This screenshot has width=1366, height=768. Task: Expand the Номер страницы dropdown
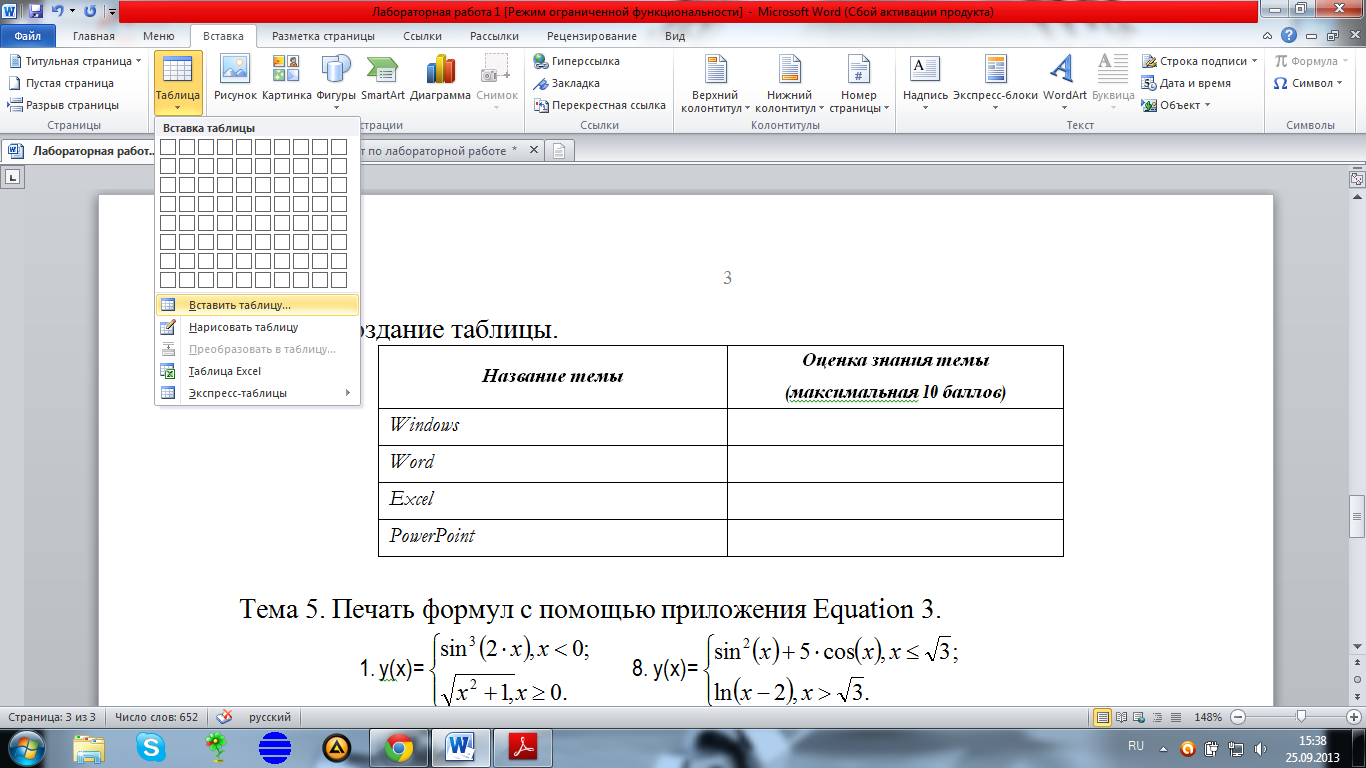click(x=859, y=82)
